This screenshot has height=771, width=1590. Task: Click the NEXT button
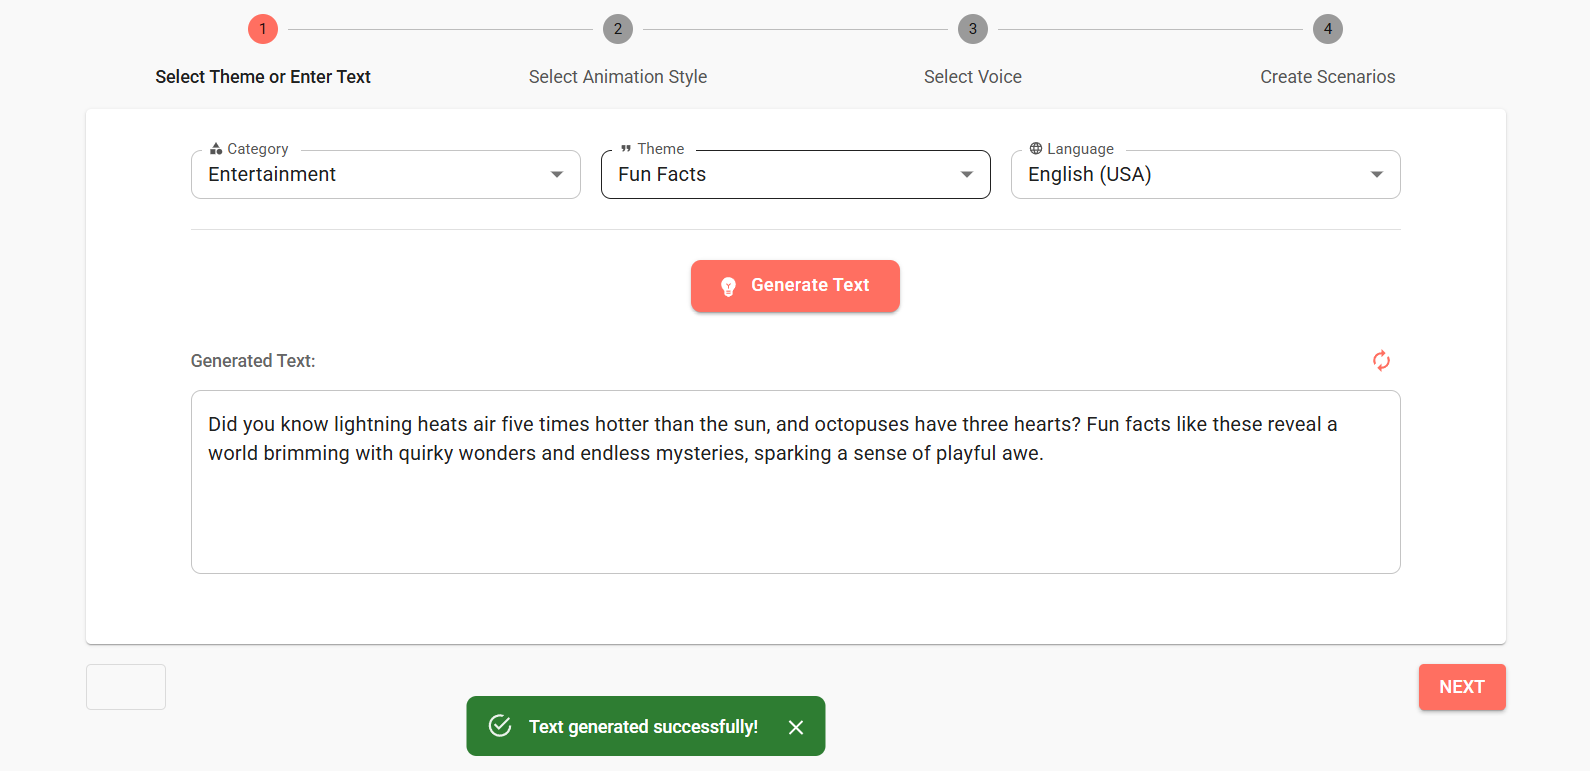(x=1462, y=687)
